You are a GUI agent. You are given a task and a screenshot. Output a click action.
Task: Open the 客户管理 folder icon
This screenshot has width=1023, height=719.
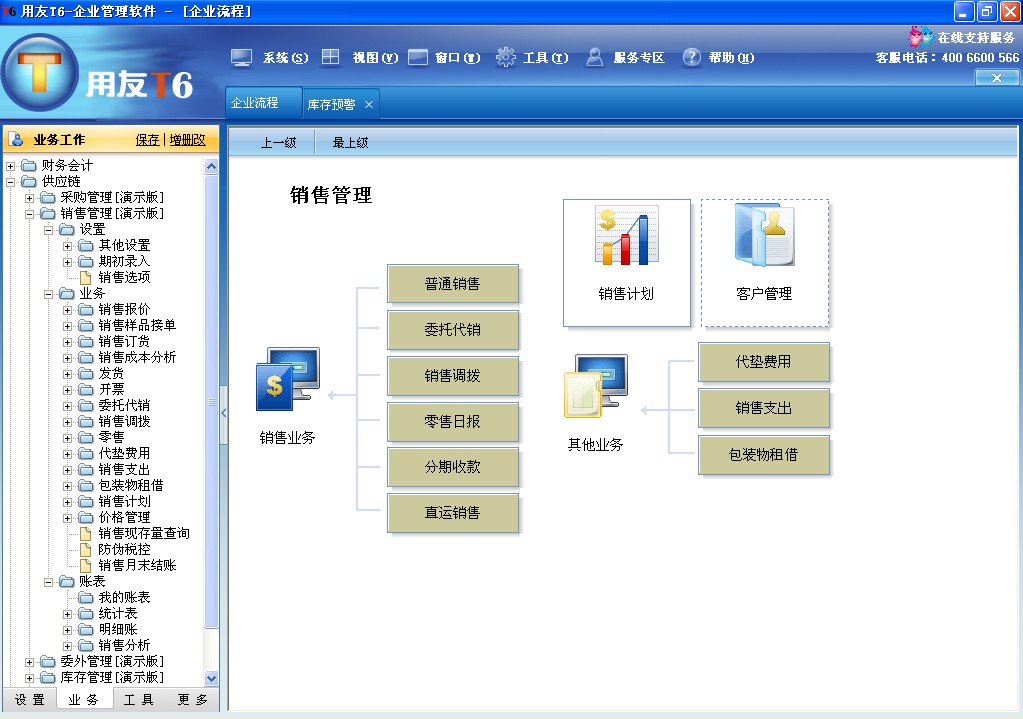click(764, 236)
